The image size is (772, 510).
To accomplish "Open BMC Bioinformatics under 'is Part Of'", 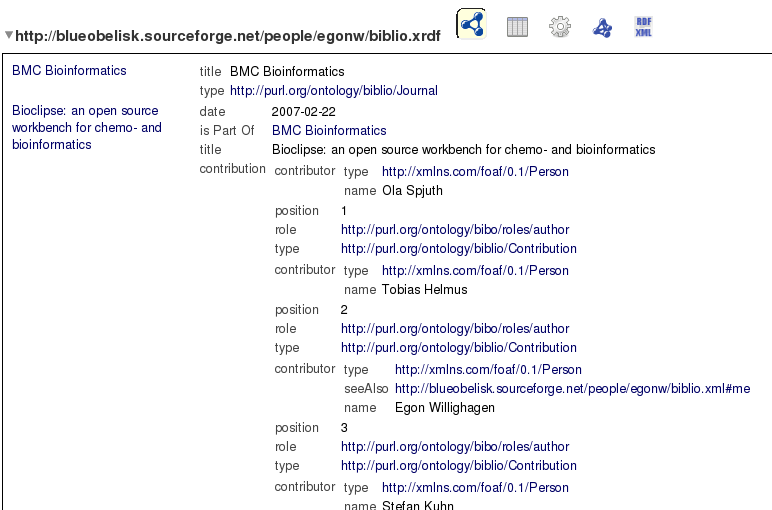I will coord(329,130).
